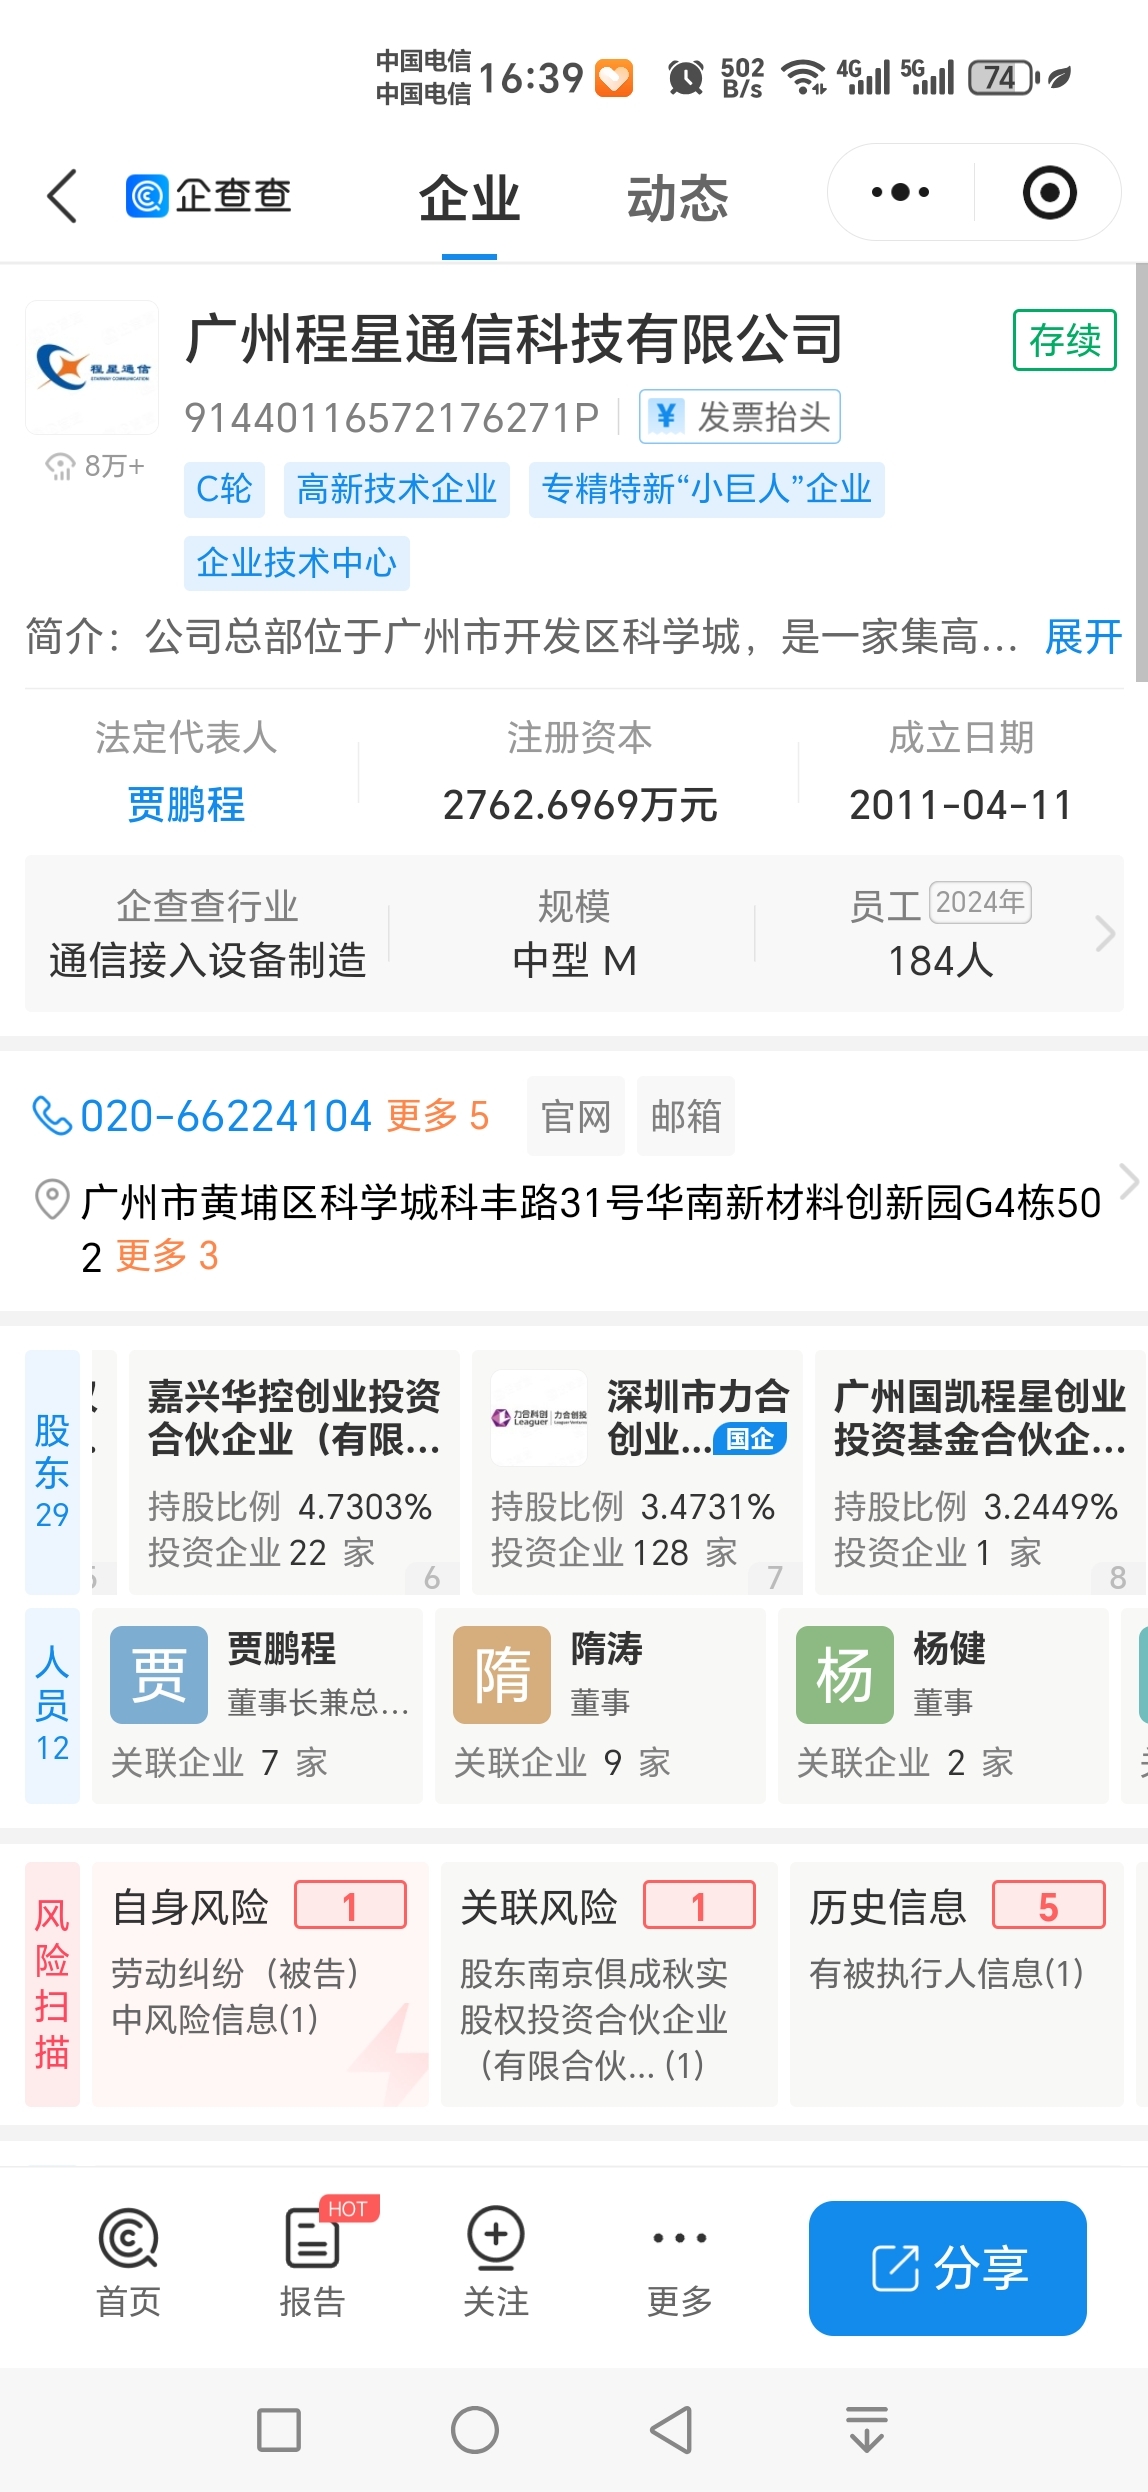Open person 贾鹏程 董事长 card

click(257, 1705)
